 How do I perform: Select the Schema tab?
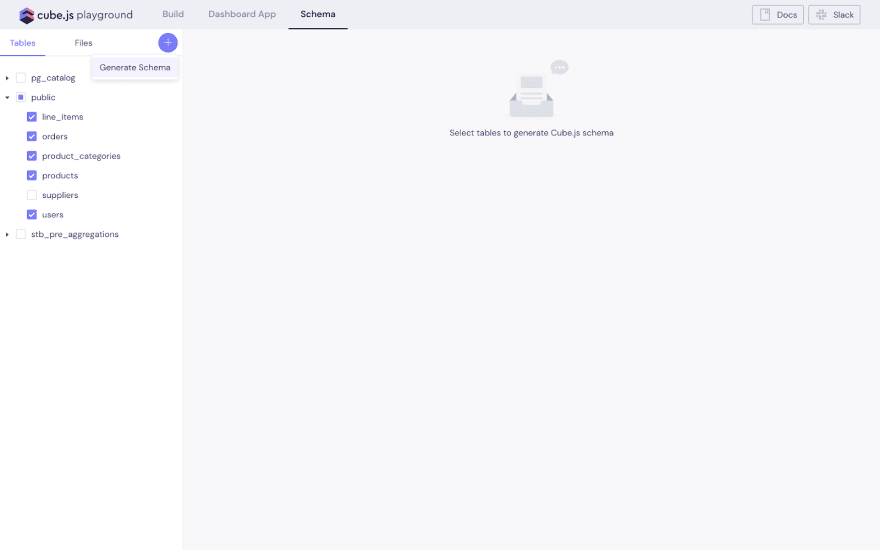pos(318,14)
